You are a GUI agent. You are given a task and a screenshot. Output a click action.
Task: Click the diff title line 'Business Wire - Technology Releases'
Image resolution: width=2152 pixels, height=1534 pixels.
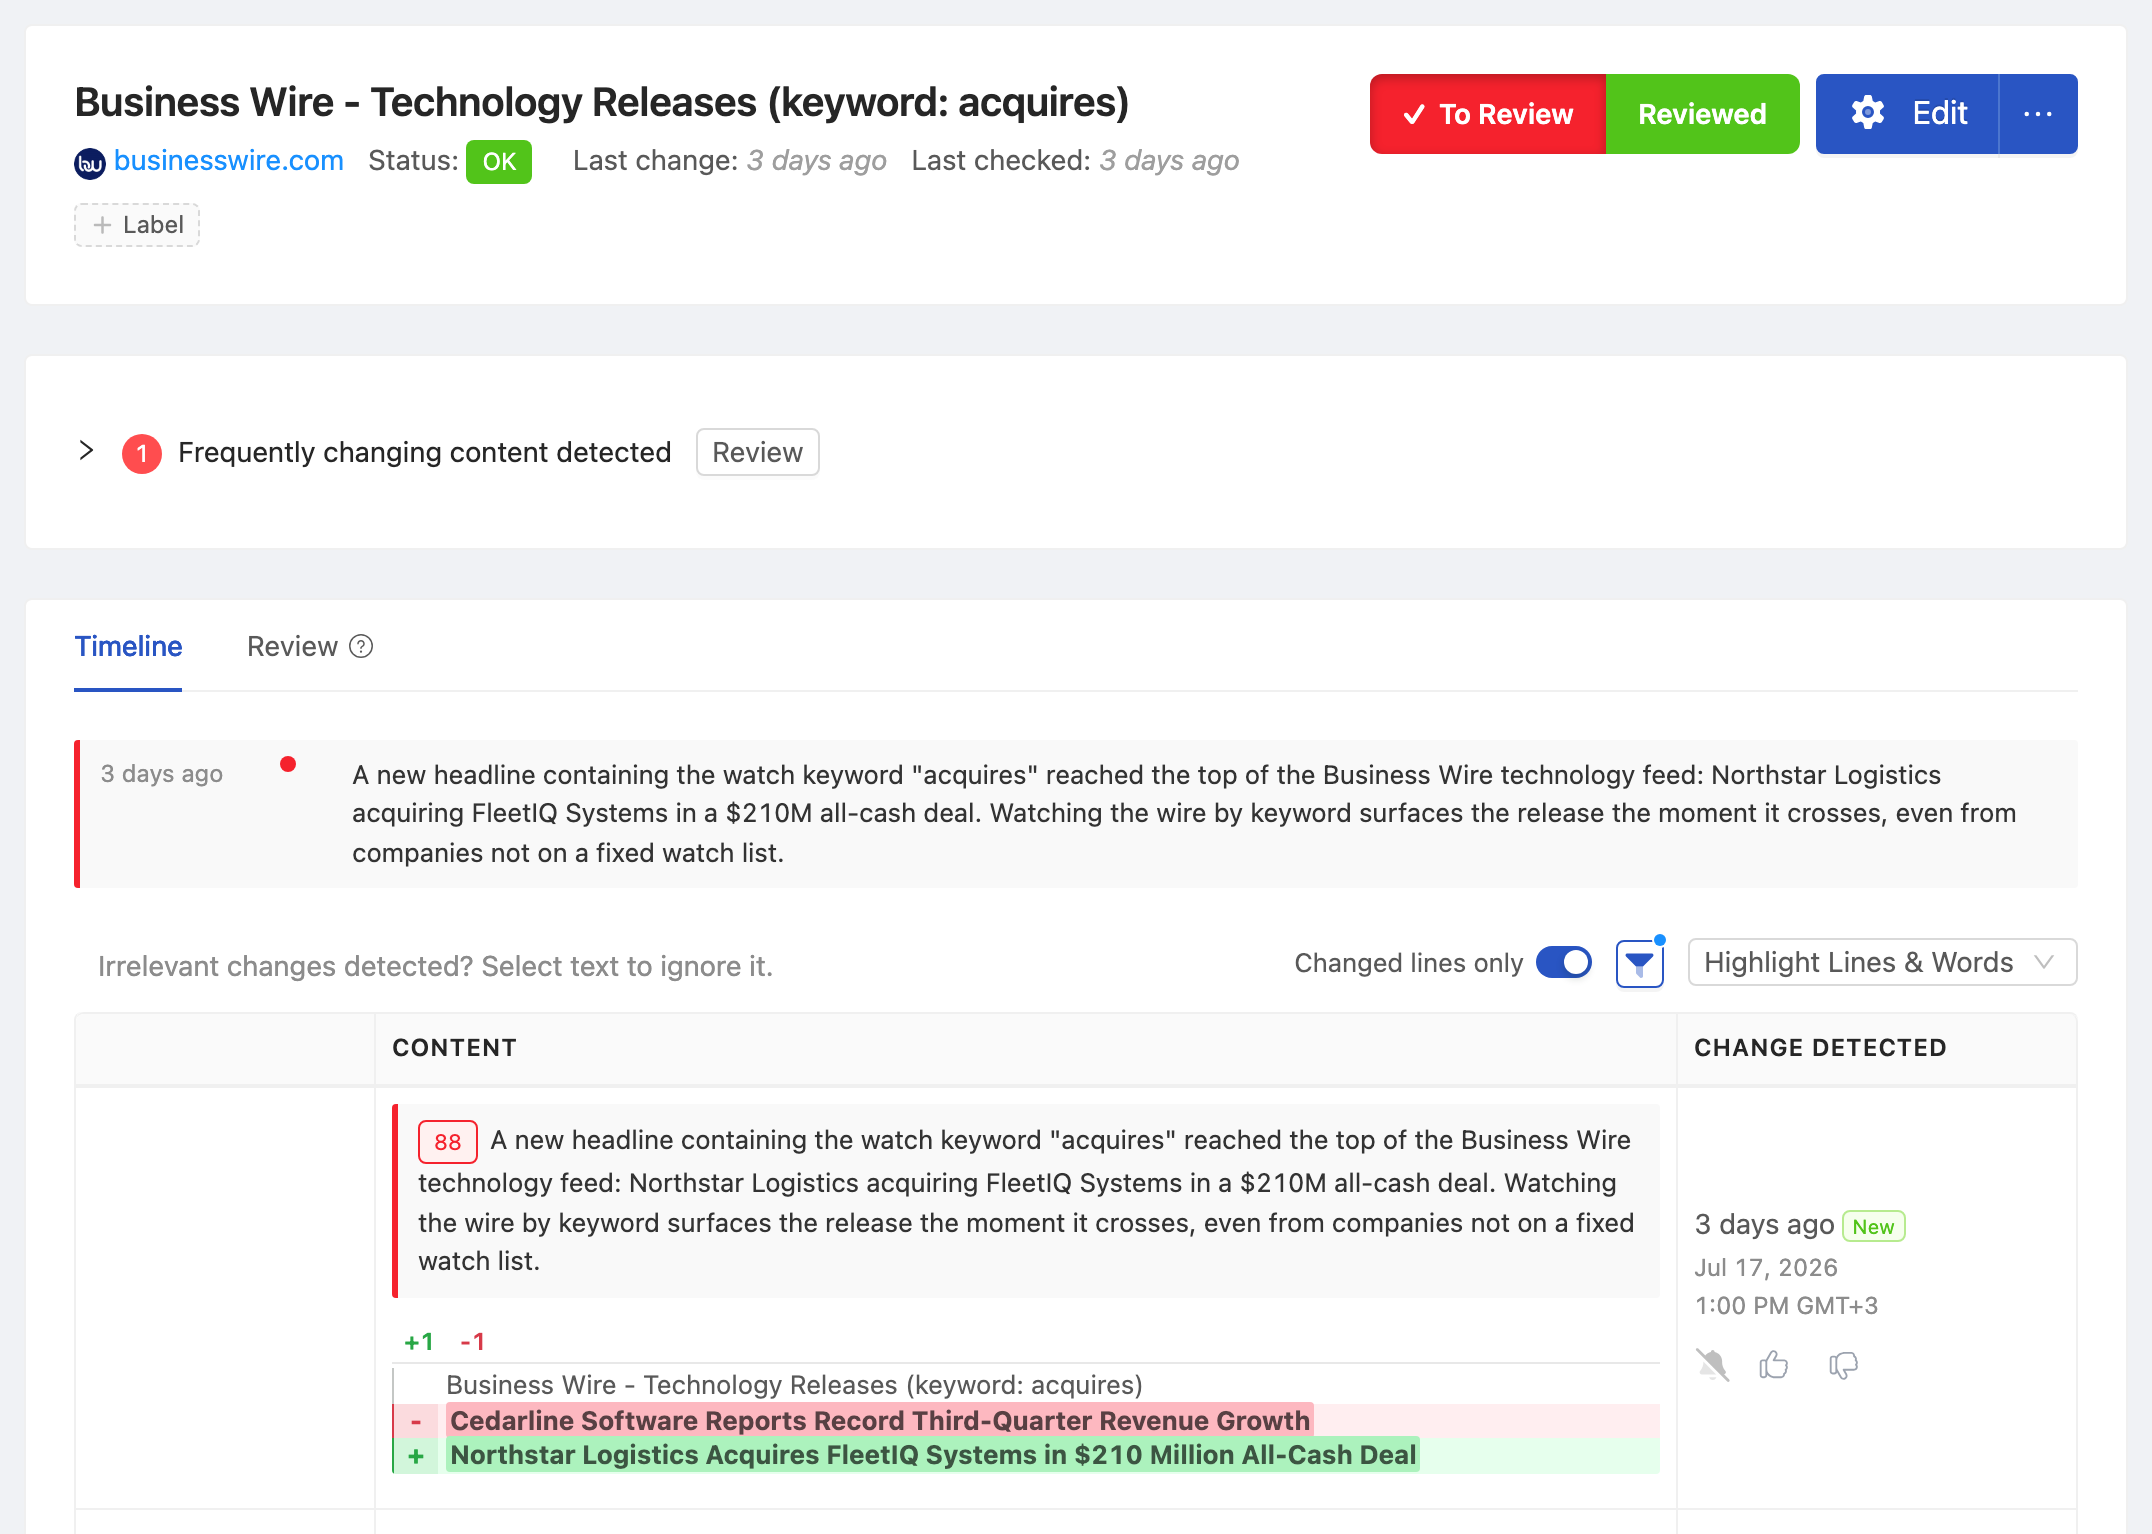(x=794, y=1385)
